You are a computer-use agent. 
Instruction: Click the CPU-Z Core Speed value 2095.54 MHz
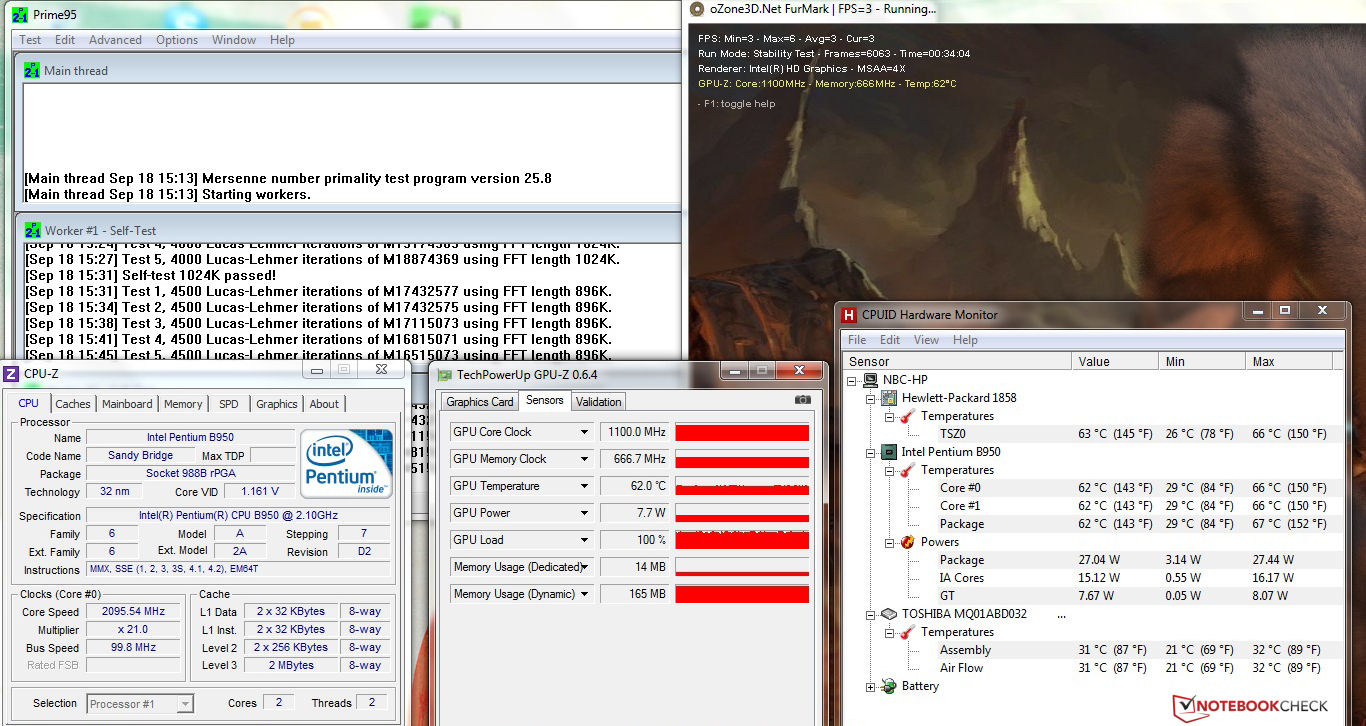click(134, 612)
